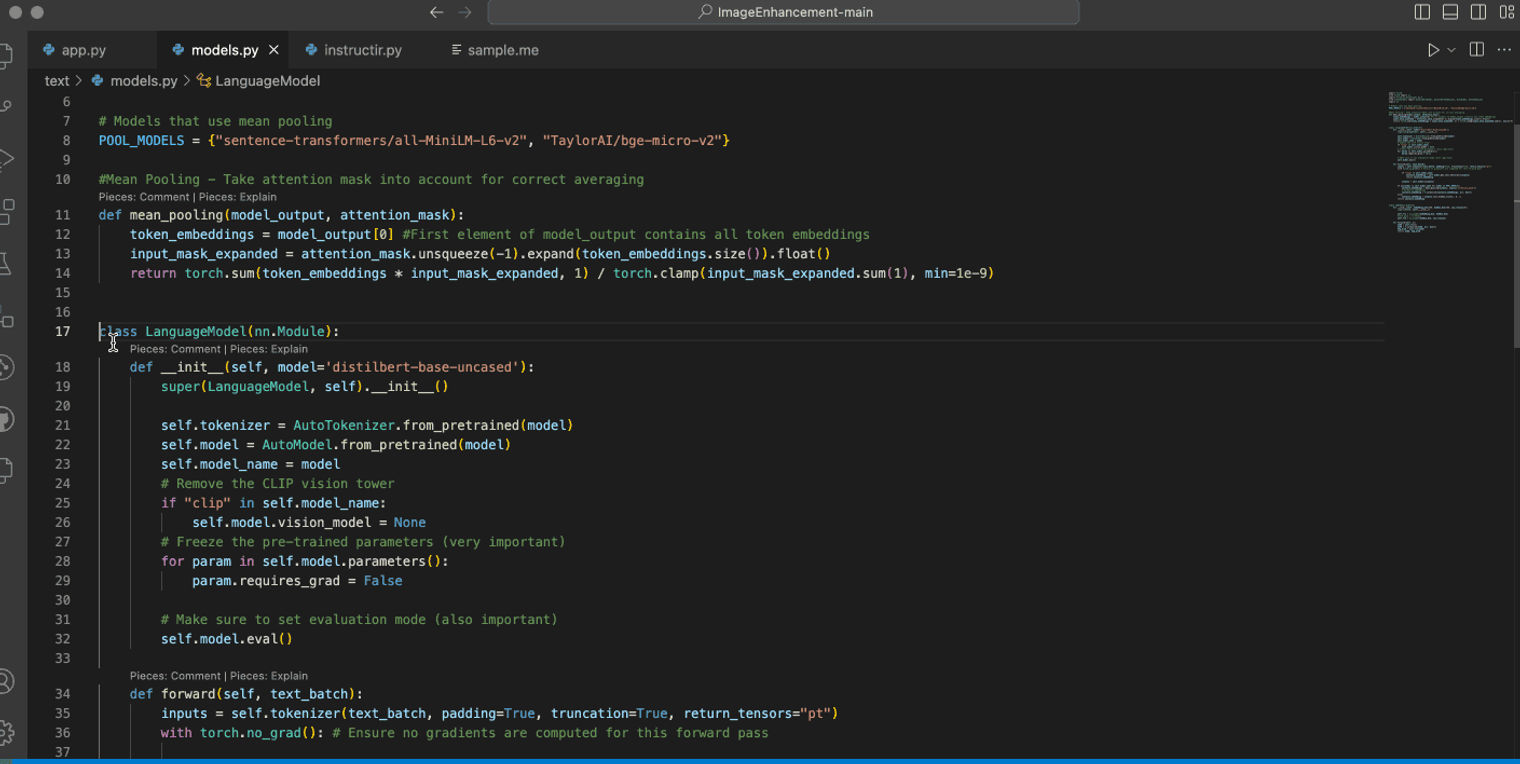1520x764 pixels.
Task: Open the Accounts icon in activity bar
Action: click(6, 682)
